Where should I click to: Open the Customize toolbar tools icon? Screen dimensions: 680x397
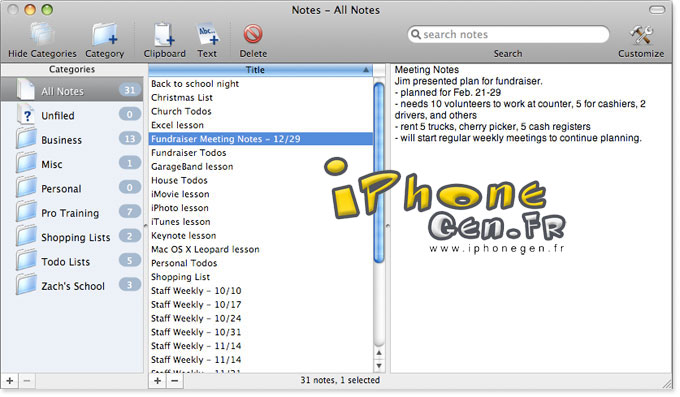641,35
